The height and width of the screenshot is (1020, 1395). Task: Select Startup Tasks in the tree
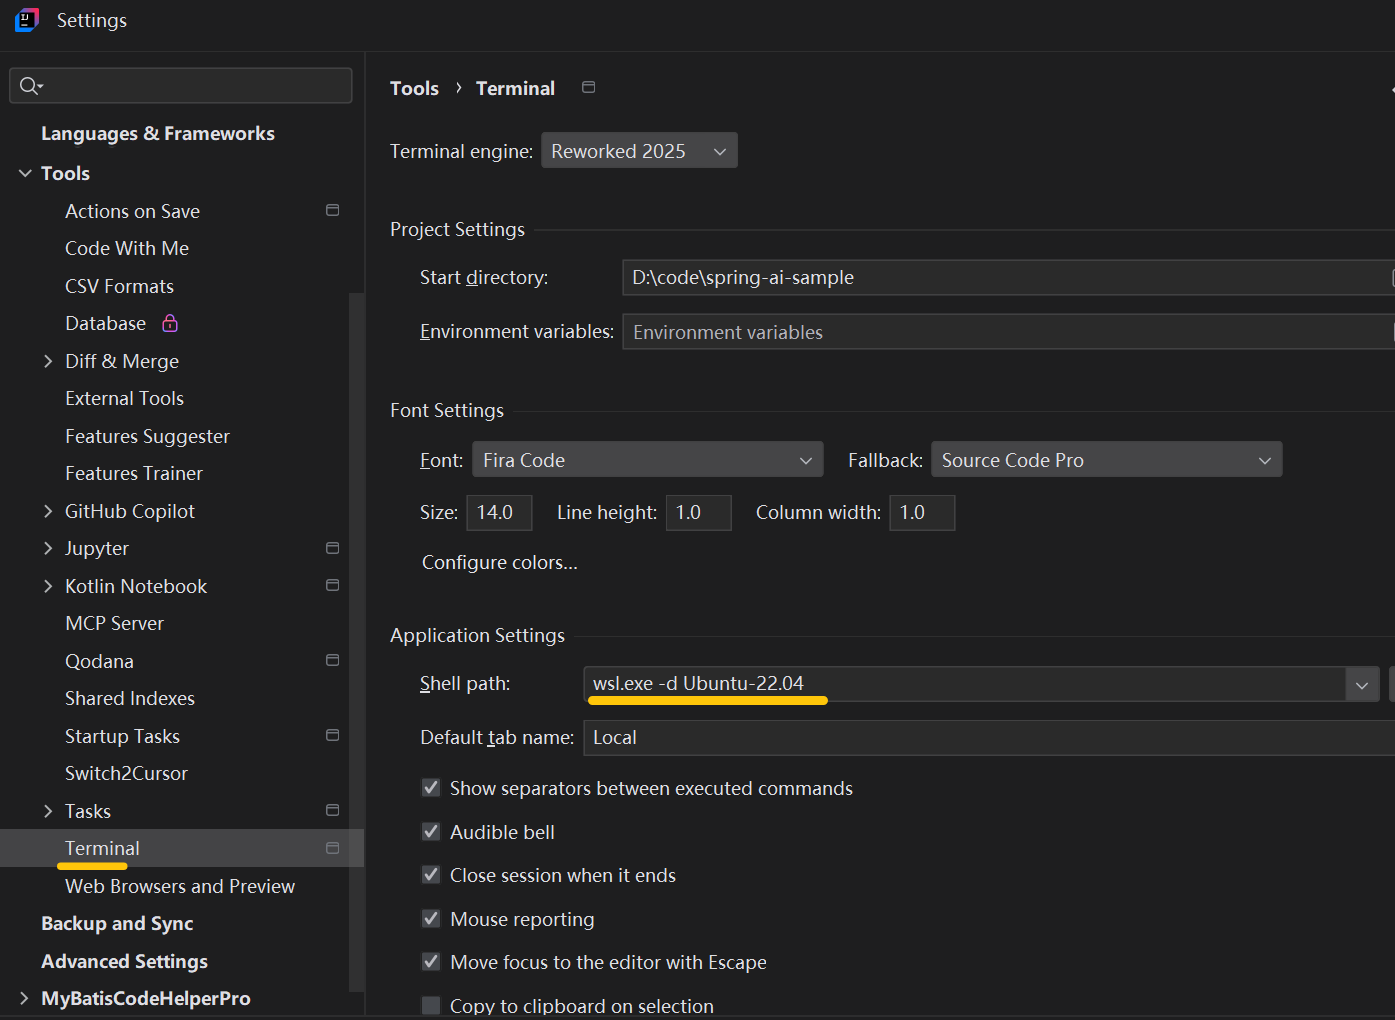coord(122,736)
